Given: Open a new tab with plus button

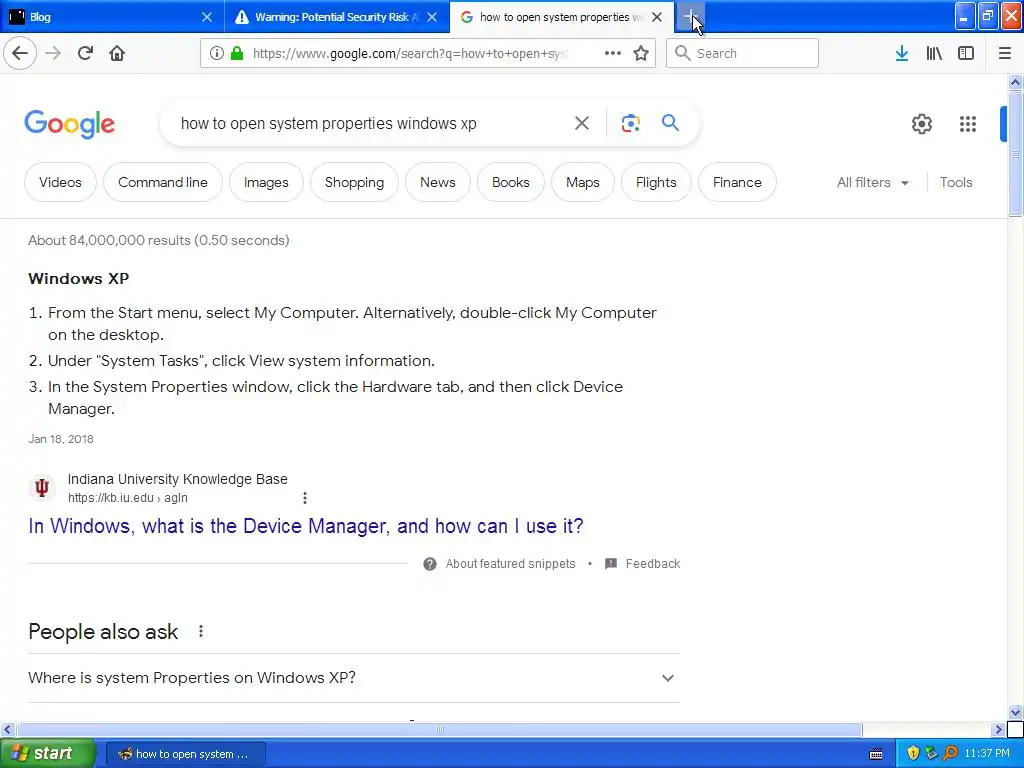Looking at the screenshot, I should pos(691,17).
